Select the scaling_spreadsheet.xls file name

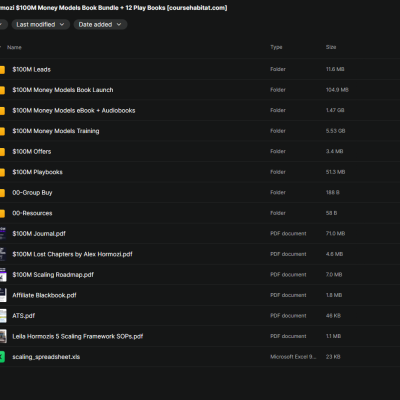click(x=46, y=357)
